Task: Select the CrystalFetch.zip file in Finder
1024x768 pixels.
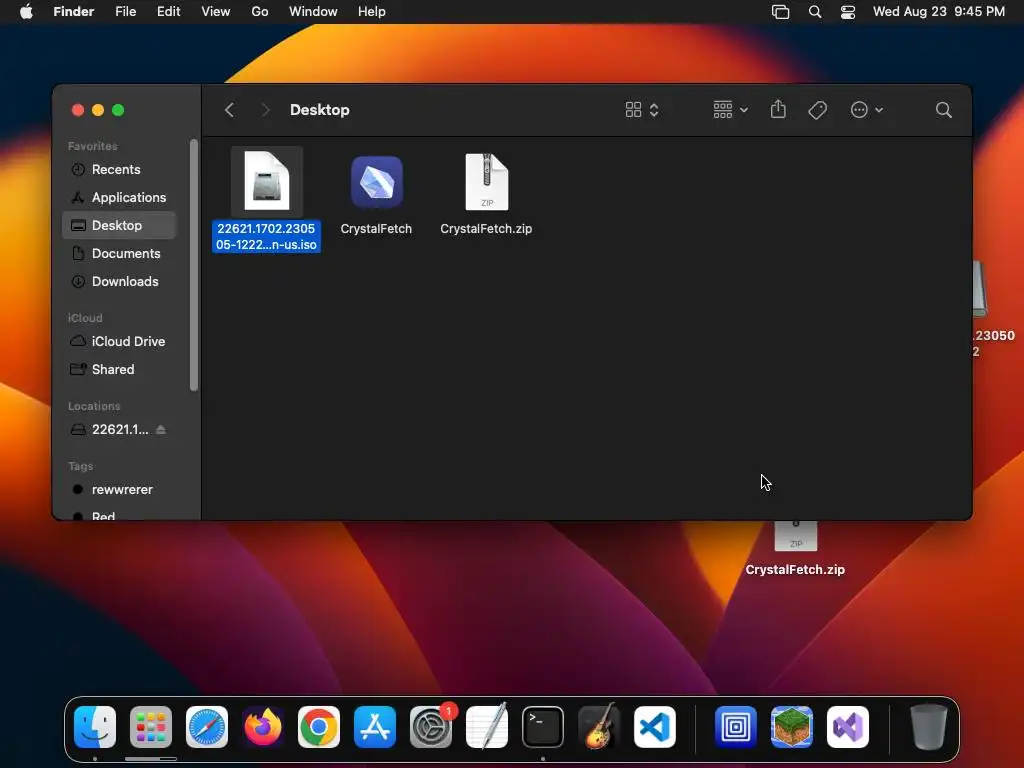Action: pyautogui.click(x=487, y=182)
